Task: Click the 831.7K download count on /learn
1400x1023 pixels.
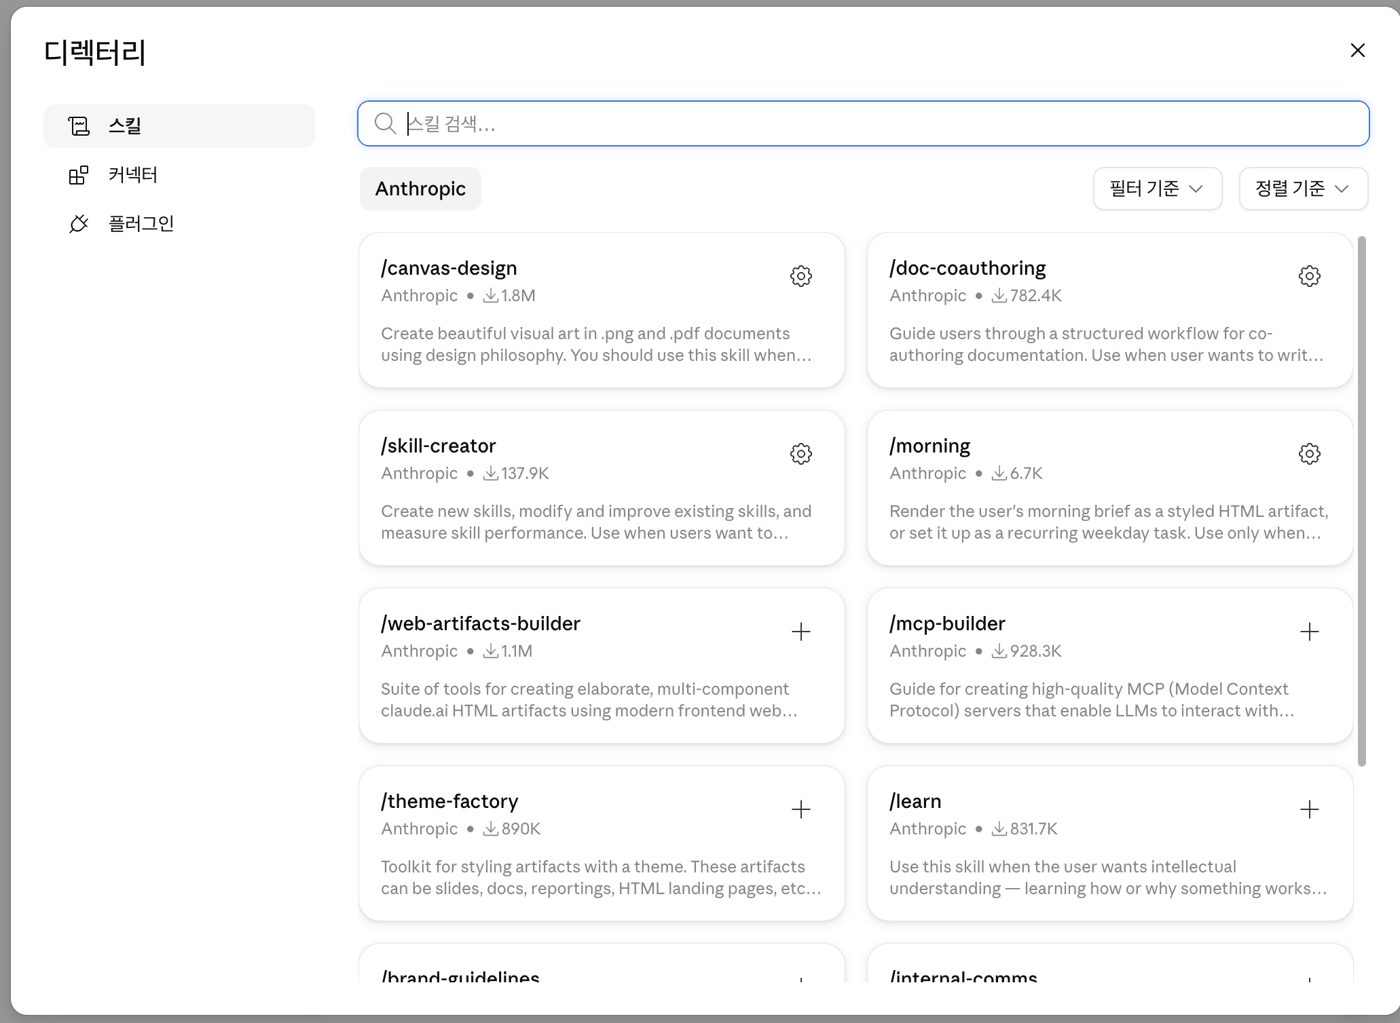Action: (1024, 830)
